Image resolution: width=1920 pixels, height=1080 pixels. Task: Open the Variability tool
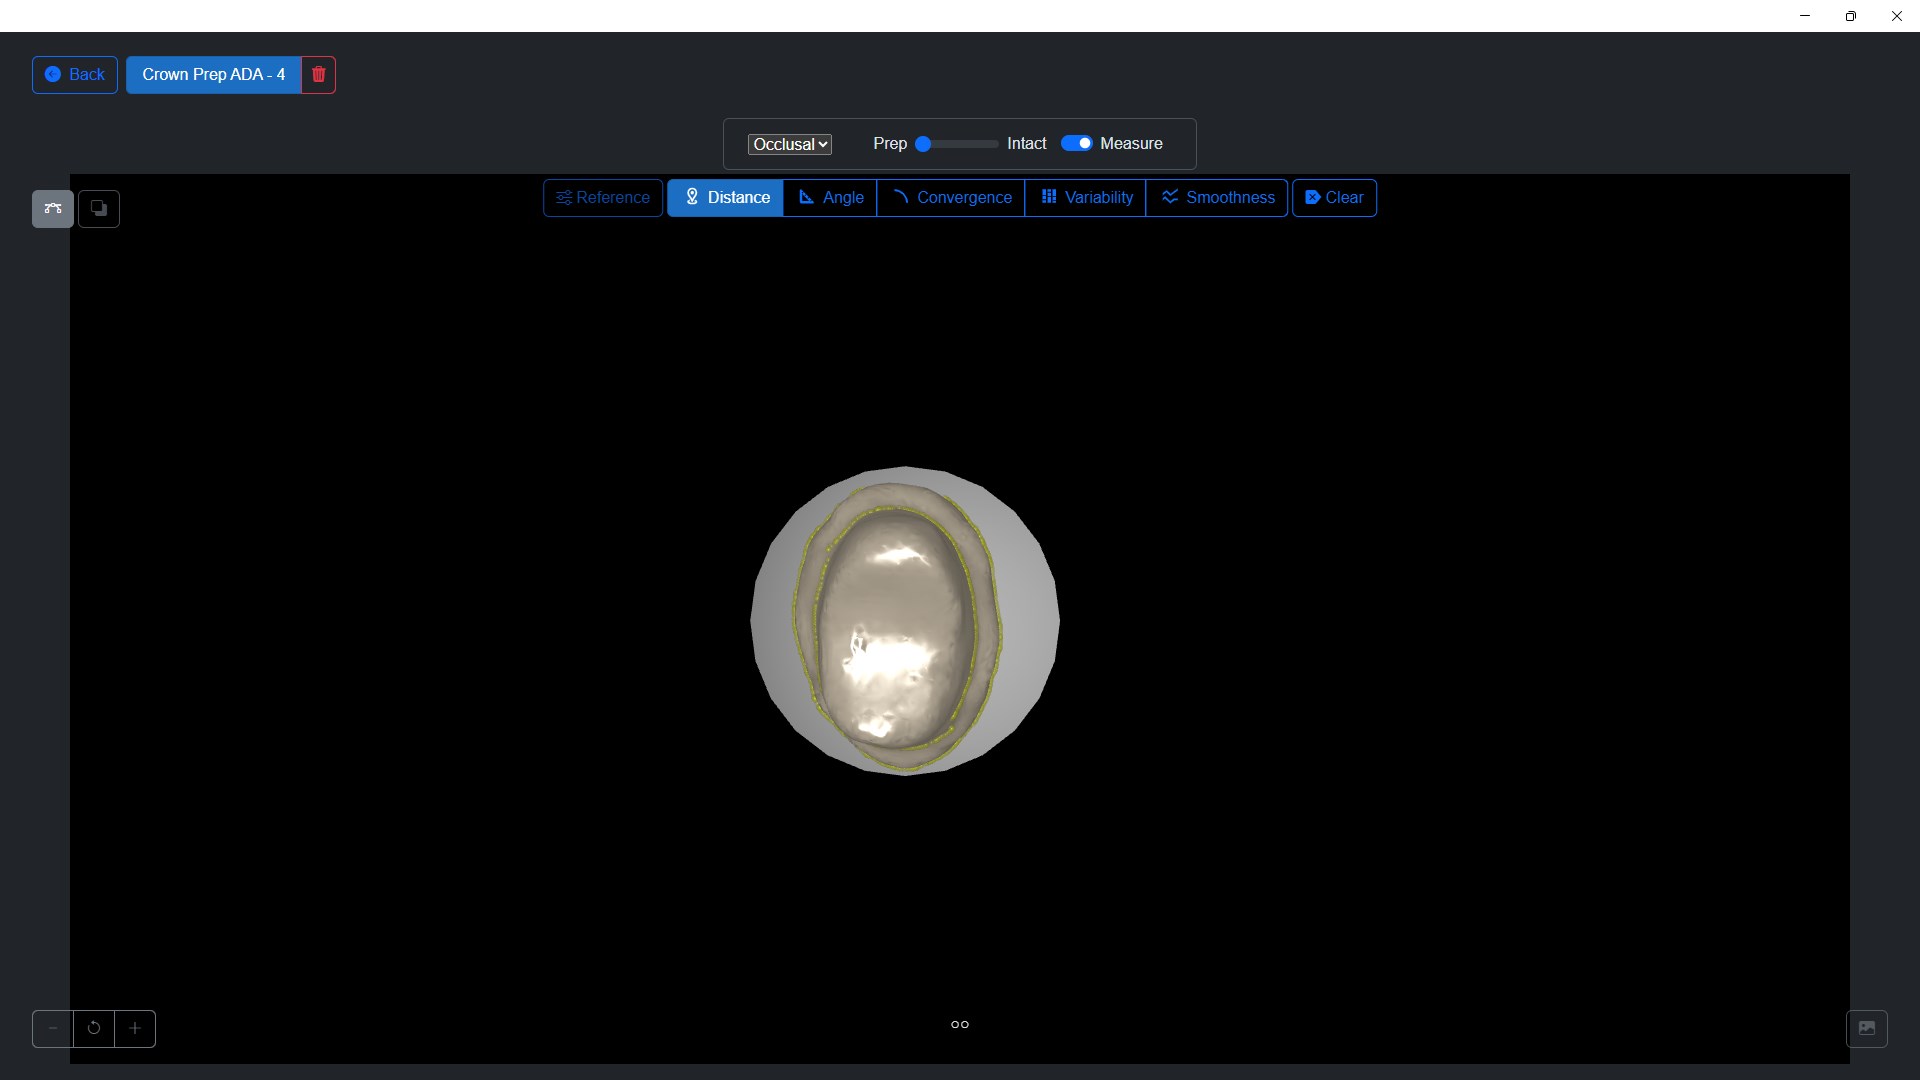tap(1086, 198)
